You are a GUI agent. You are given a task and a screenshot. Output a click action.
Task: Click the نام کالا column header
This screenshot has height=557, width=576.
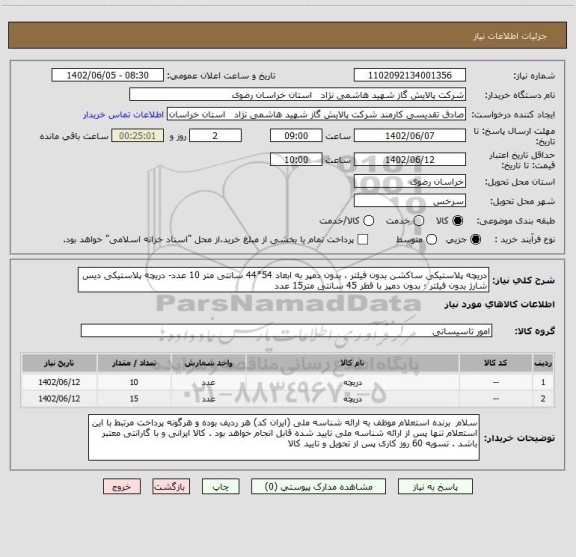pos(352,363)
